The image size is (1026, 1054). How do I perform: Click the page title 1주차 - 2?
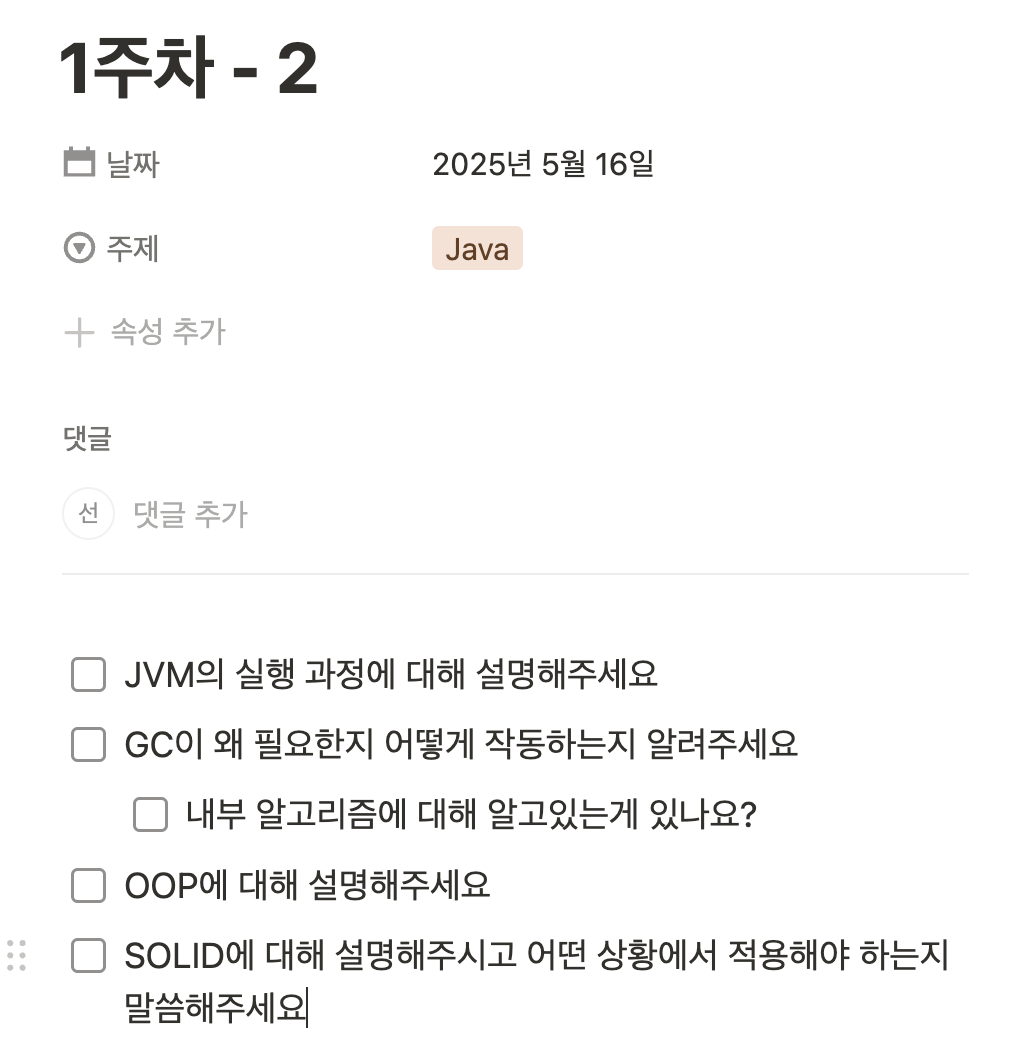(188, 67)
